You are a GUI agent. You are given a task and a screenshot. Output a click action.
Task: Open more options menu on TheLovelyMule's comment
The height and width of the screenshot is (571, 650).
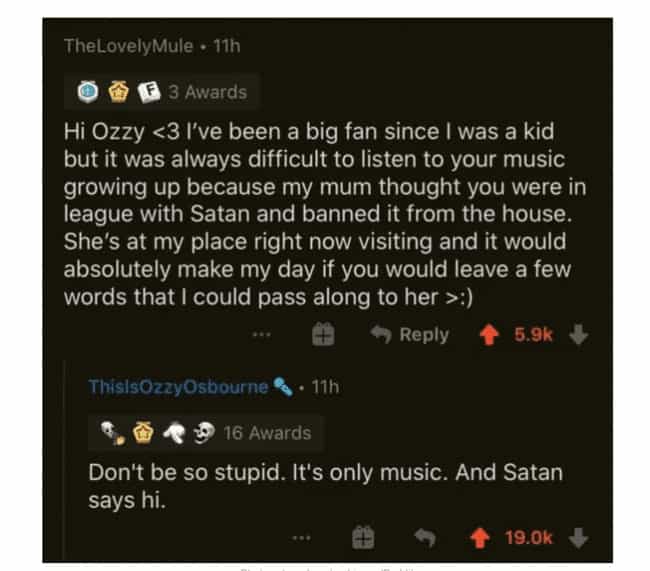click(263, 336)
